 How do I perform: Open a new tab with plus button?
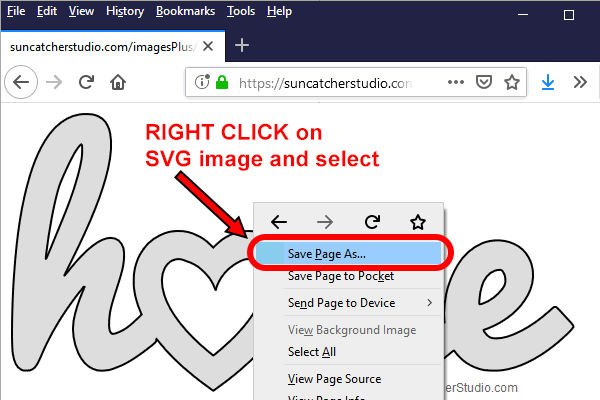241,46
